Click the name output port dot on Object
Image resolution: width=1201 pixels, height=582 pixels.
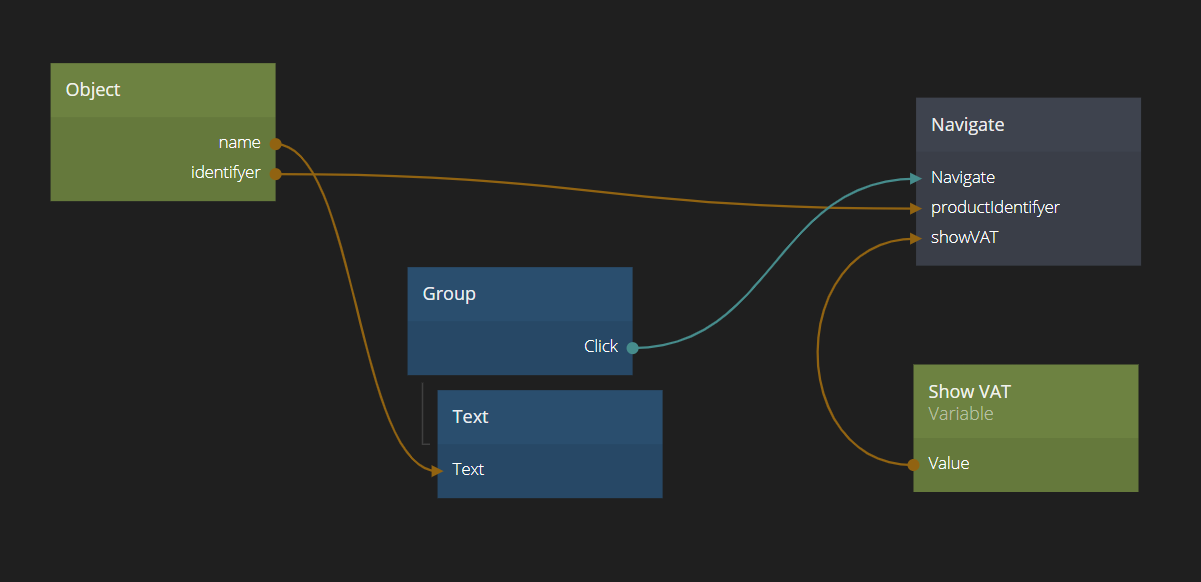276,143
